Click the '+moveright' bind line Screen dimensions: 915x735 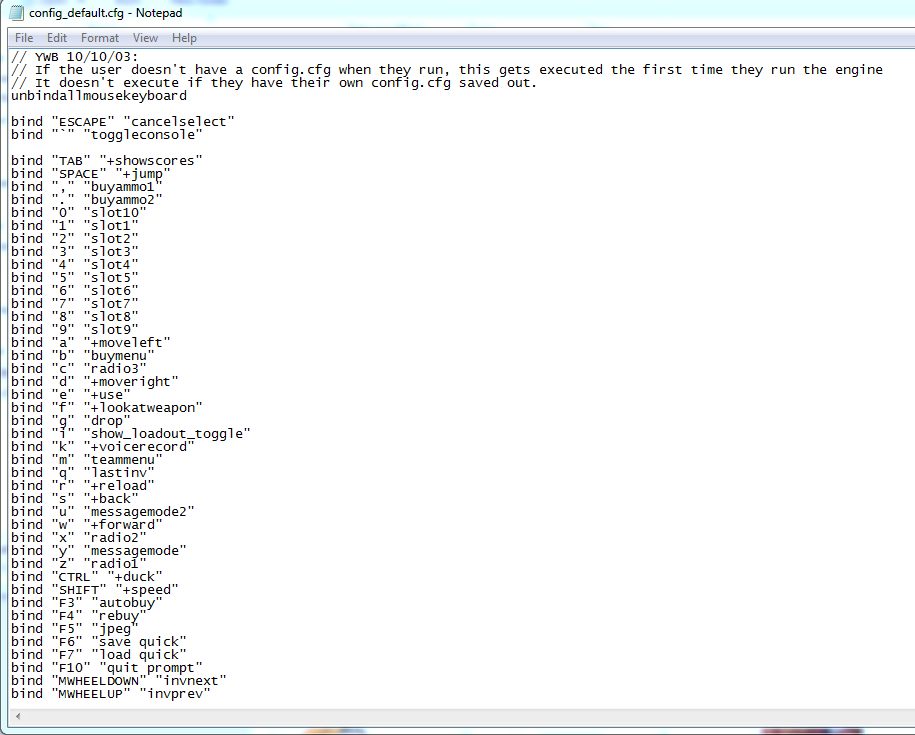coord(95,382)
